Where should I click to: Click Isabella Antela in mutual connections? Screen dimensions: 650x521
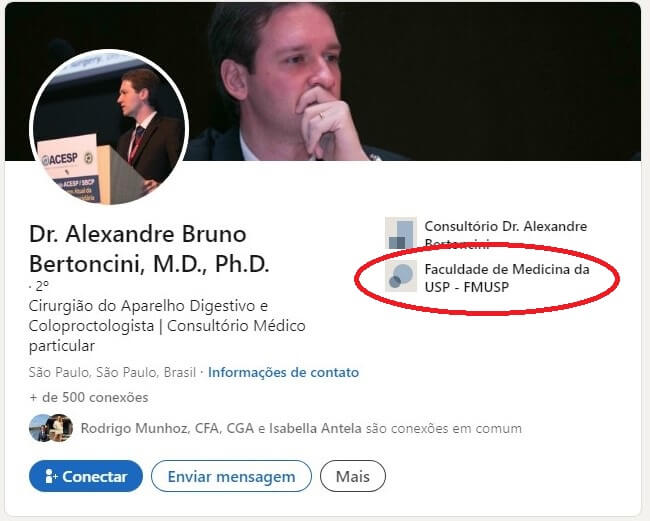(315, 428)
